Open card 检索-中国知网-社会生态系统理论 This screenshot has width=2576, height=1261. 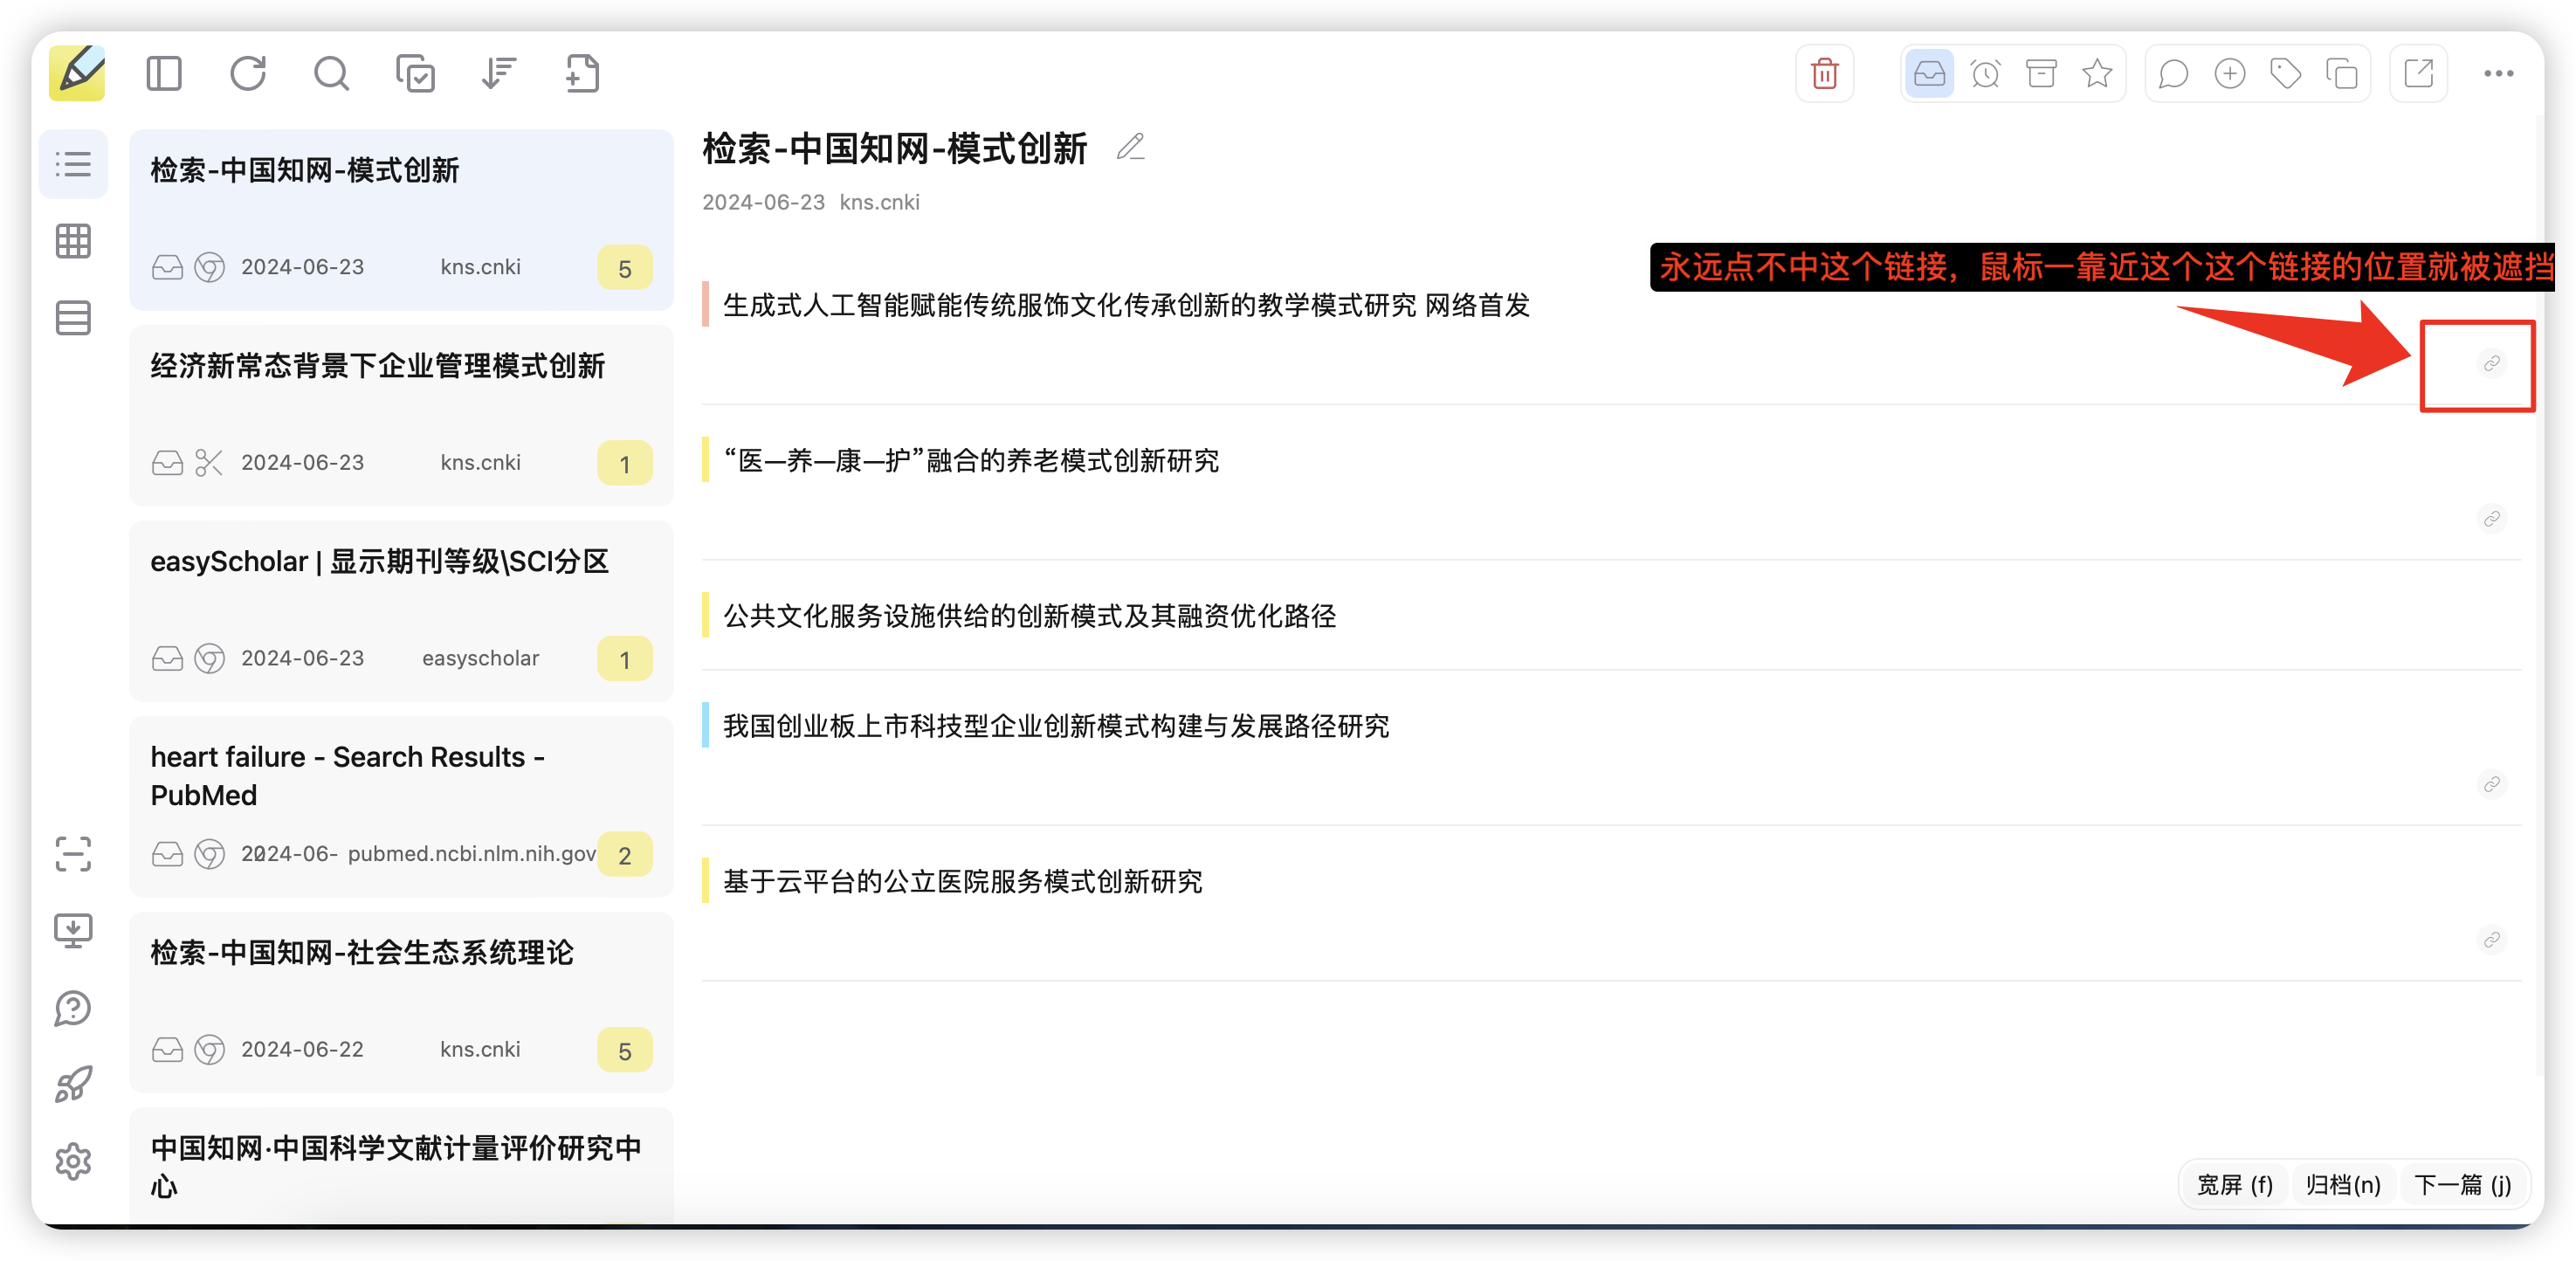pos(401,1002)
